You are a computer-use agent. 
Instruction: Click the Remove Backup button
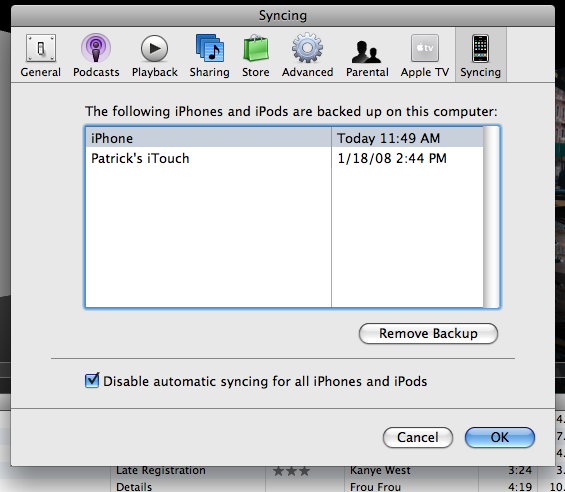coord(428,333)
